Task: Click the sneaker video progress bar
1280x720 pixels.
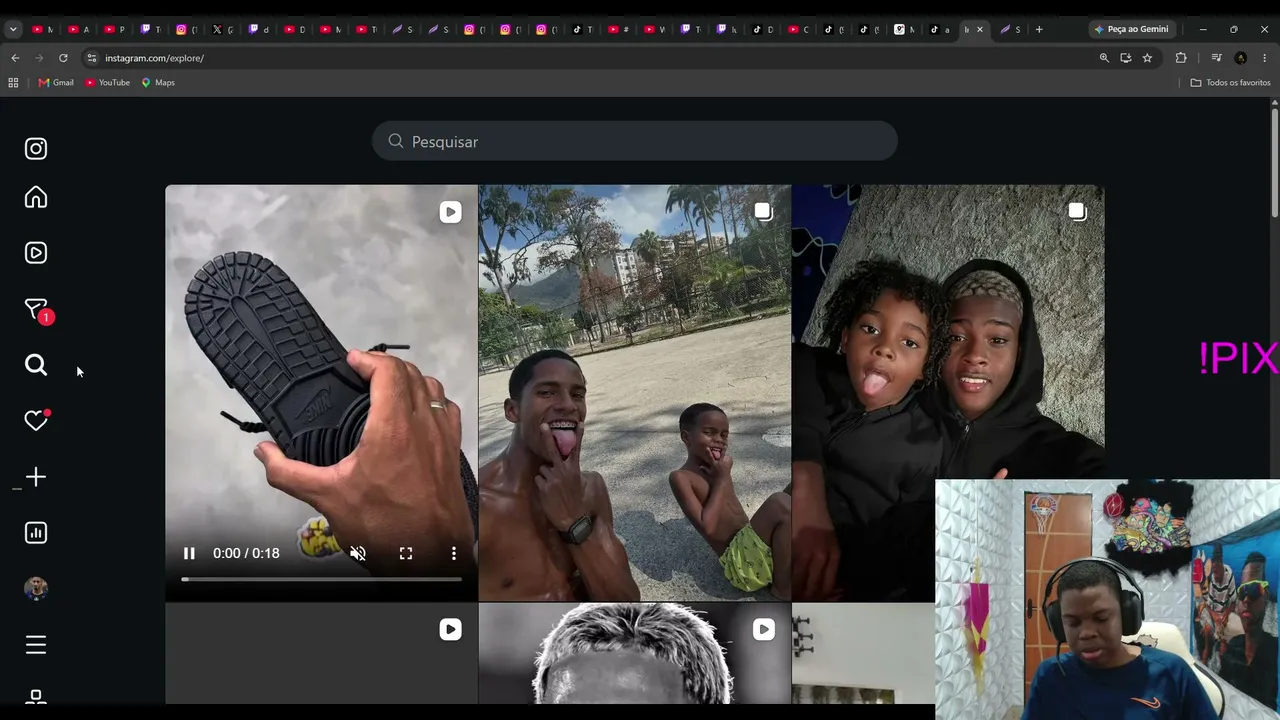Action: (321, 579)
